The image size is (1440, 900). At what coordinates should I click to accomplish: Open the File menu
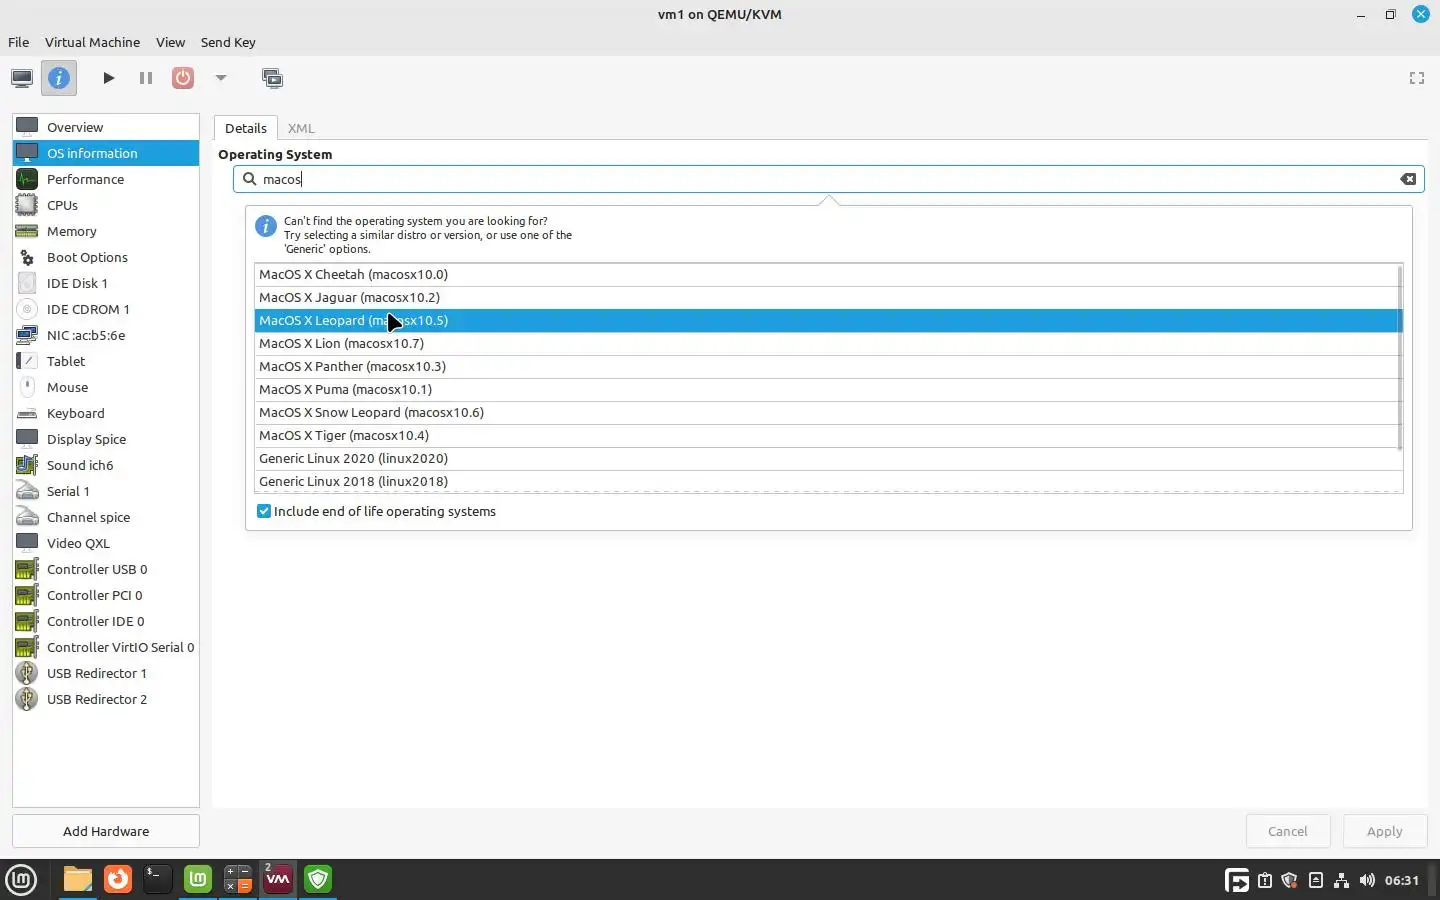18,42
